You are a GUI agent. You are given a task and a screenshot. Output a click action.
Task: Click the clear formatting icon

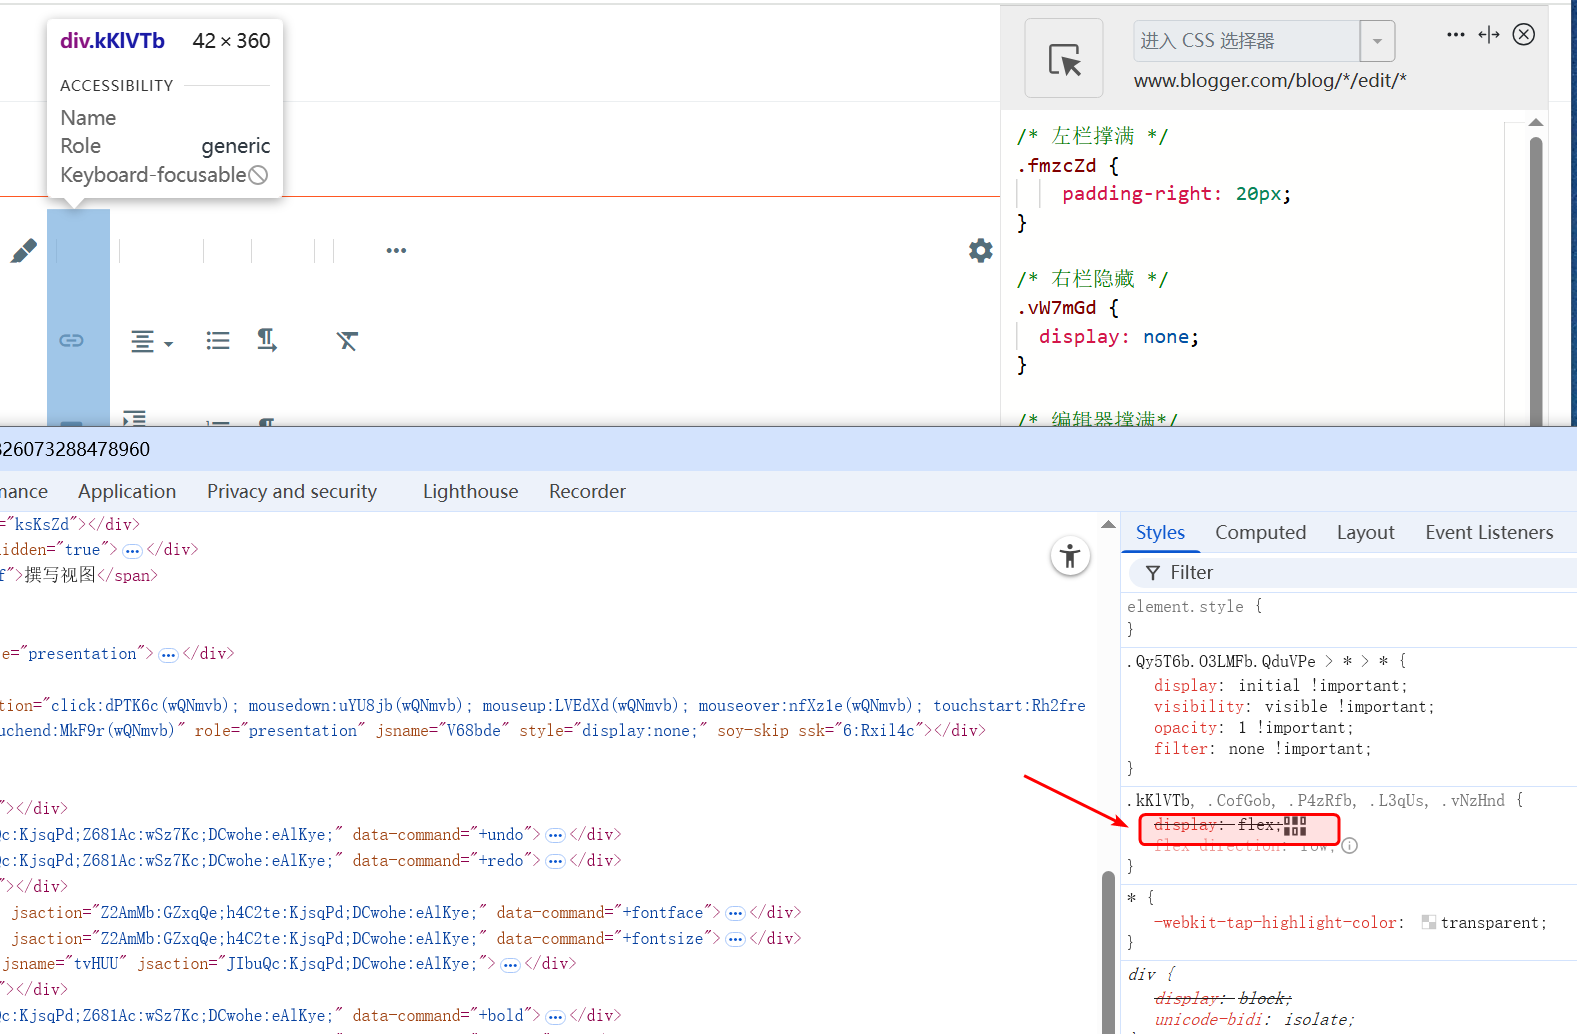click(347, 341)
